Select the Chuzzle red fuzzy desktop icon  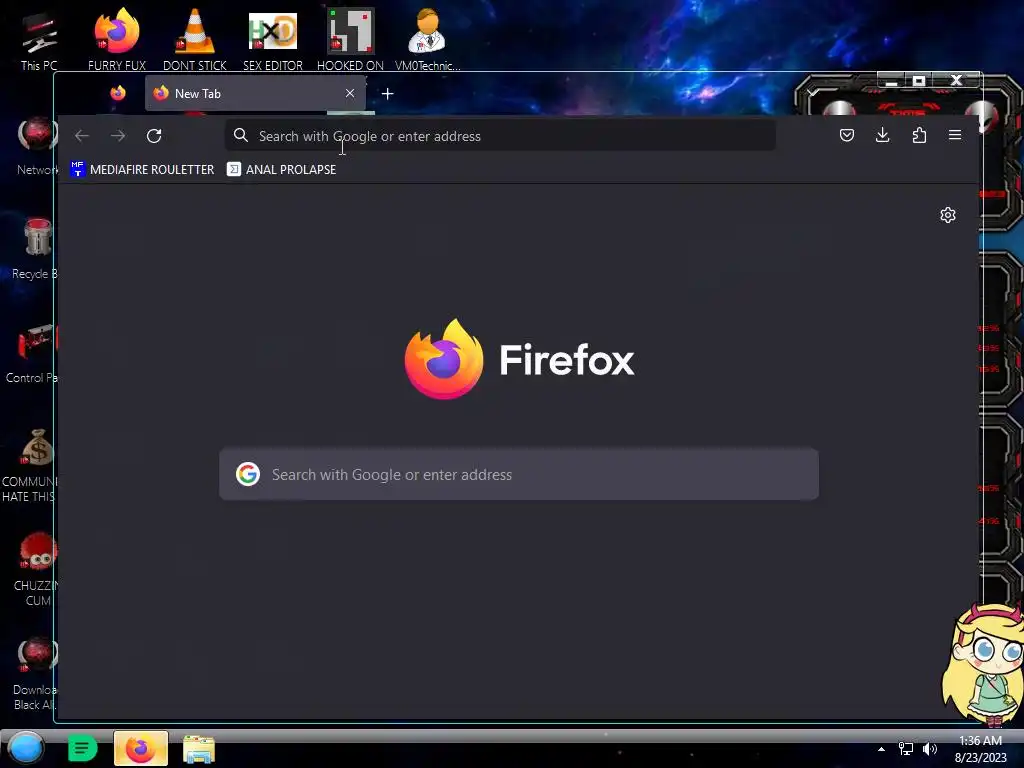pyautogui.click(x=35, y=569)
